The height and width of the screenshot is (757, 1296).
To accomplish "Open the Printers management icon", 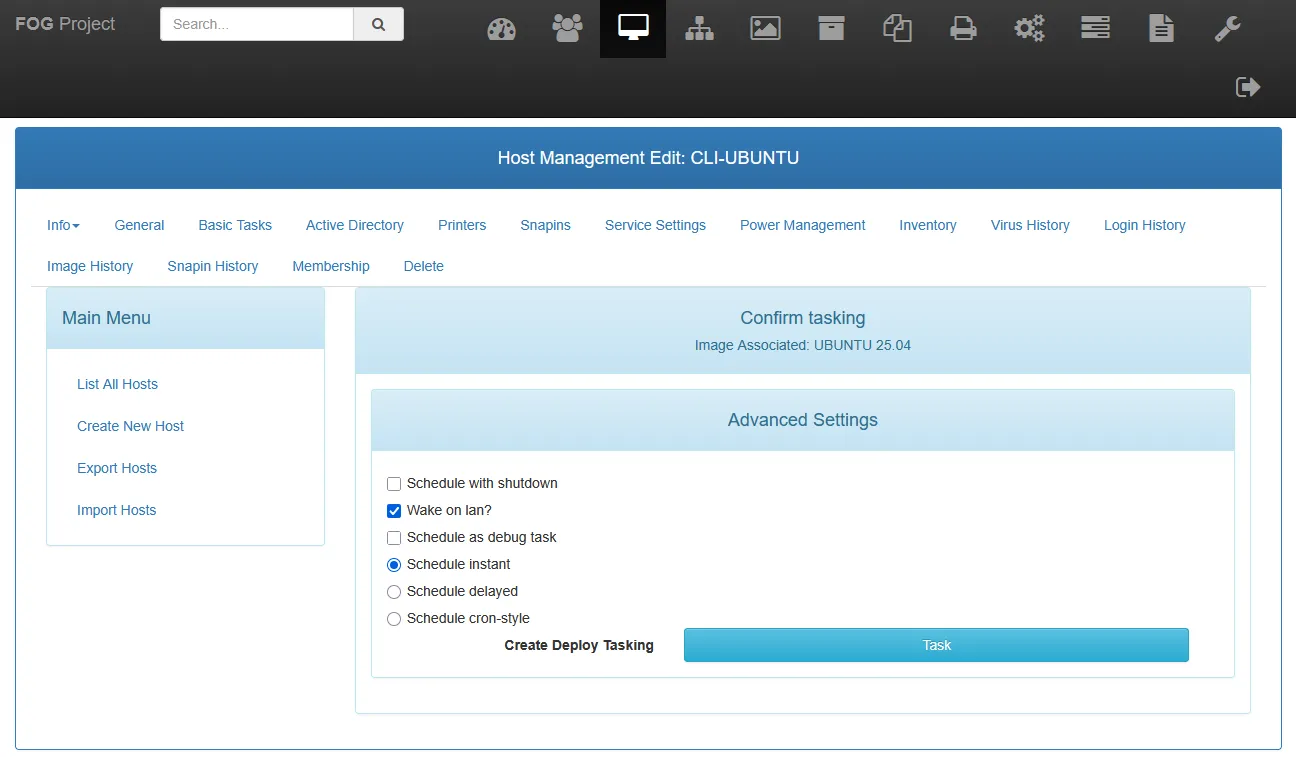I will click(x=963, y=29).
